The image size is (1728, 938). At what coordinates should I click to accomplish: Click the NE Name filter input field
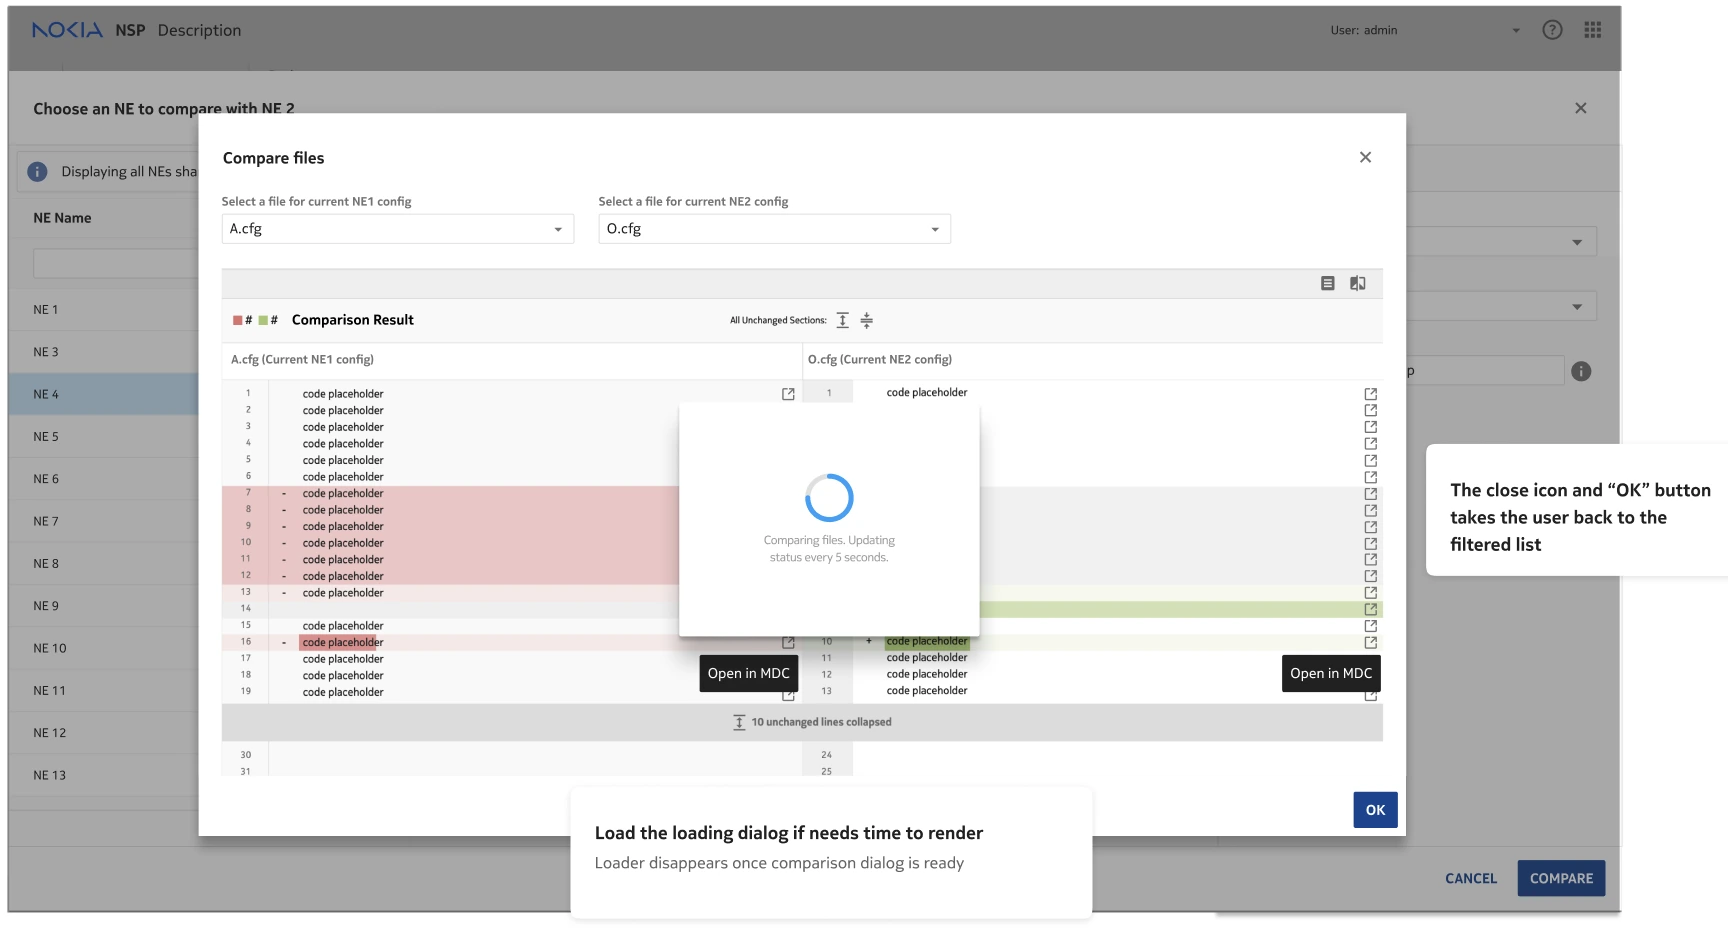(116, 263)
